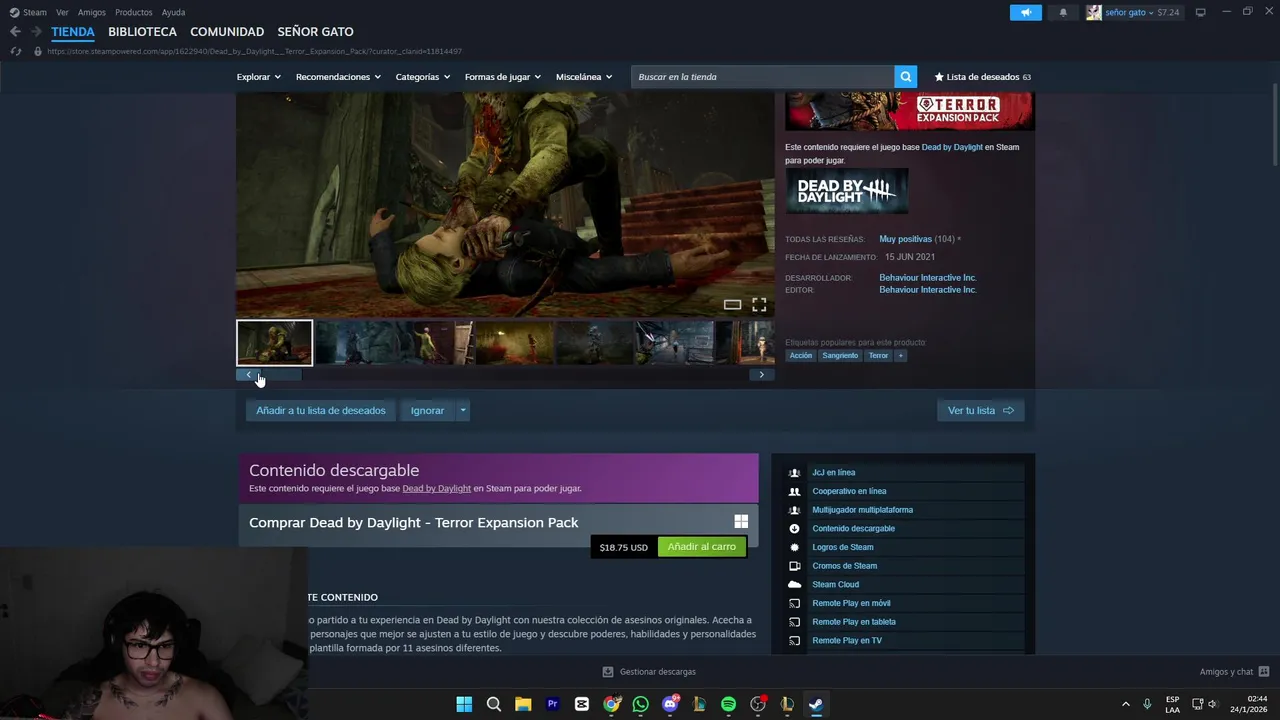Expand the Miscelánea dropdown

[x=583, y=77]
